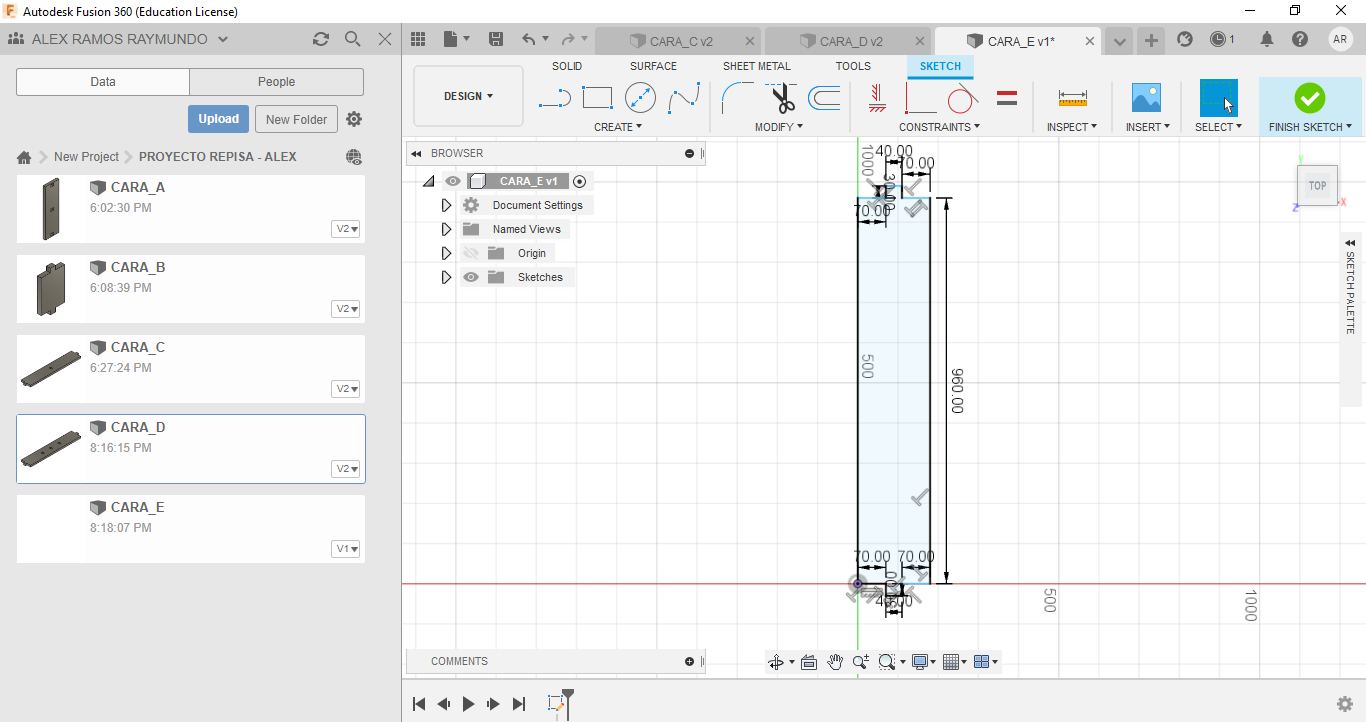Expand the Document Settings node
This screenshot has height=722, width=1366.
tap(446, 205)
